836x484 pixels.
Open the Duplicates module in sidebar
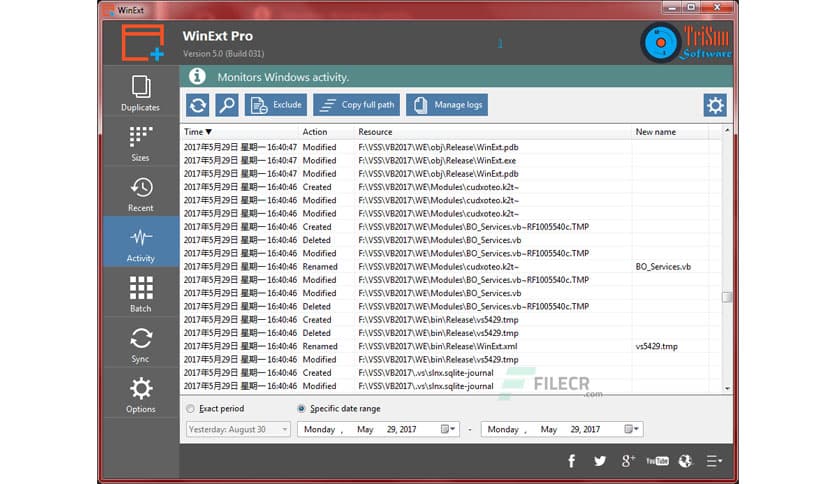[141, 92]
